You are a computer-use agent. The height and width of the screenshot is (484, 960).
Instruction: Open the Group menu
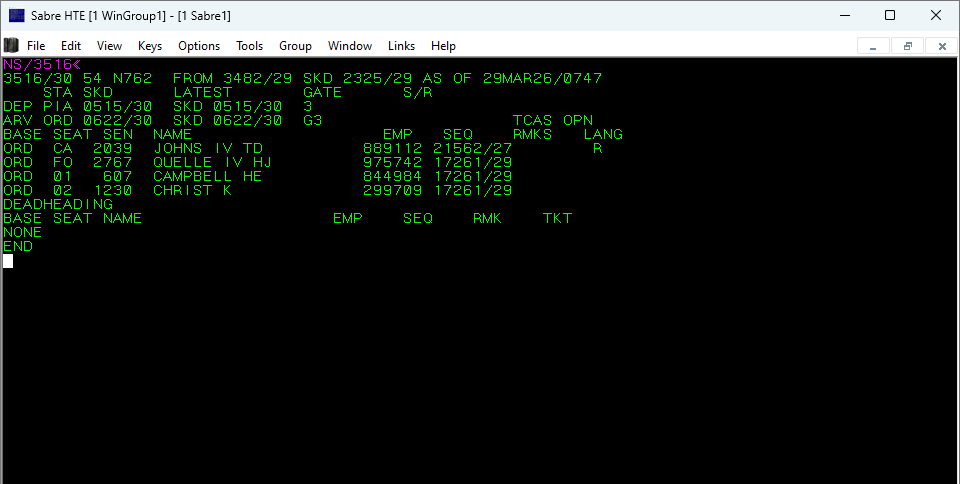point(295,46)
